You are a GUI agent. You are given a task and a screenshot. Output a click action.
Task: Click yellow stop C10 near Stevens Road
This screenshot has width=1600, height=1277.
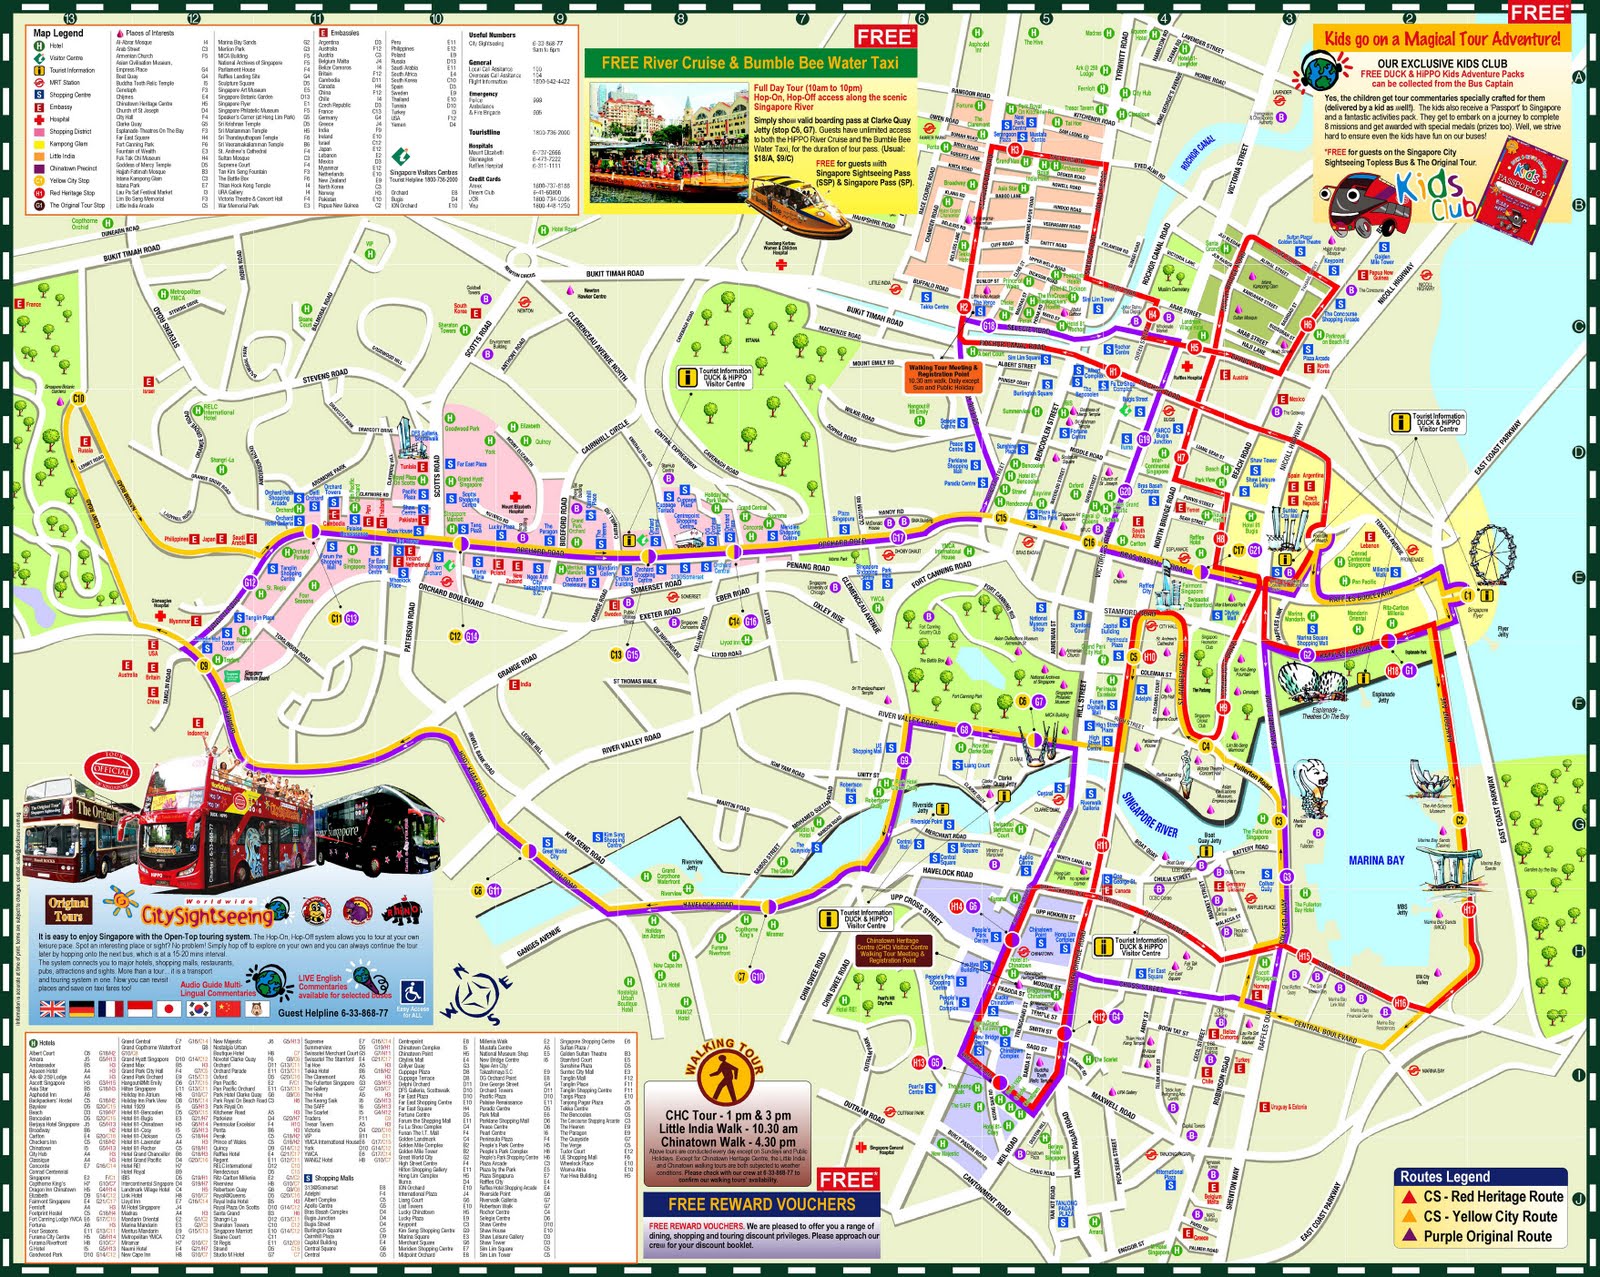(79, 398)
